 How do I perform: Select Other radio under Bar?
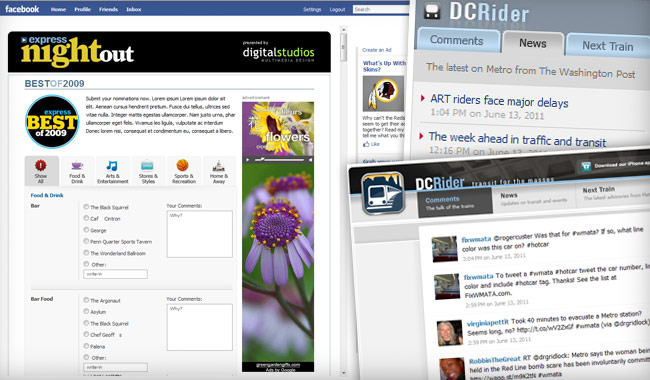pos(86,264)
